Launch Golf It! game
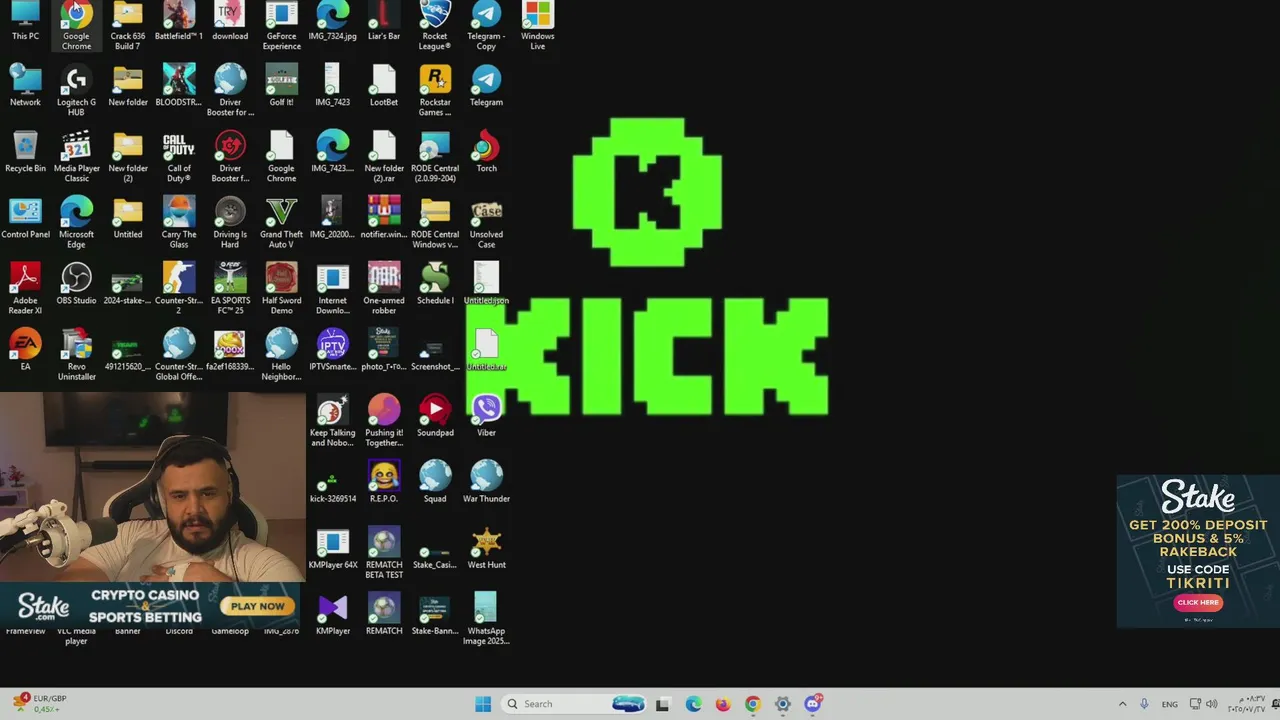The width and height of the screenshot is (1280, 720). [281, 86]
